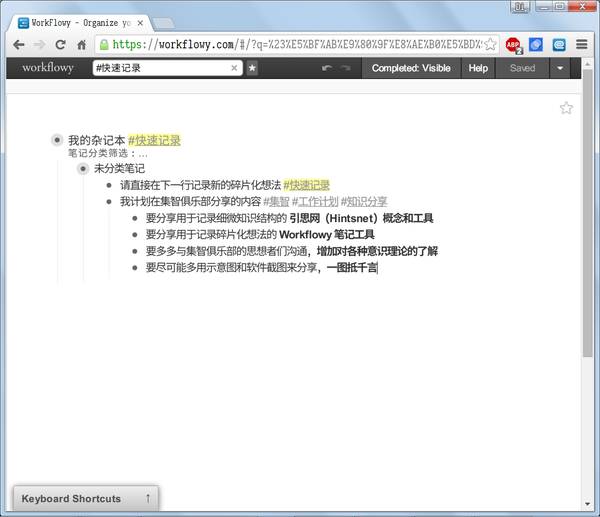Click the Saved button
The image size is (600, 517).
(x=522, y=68)
